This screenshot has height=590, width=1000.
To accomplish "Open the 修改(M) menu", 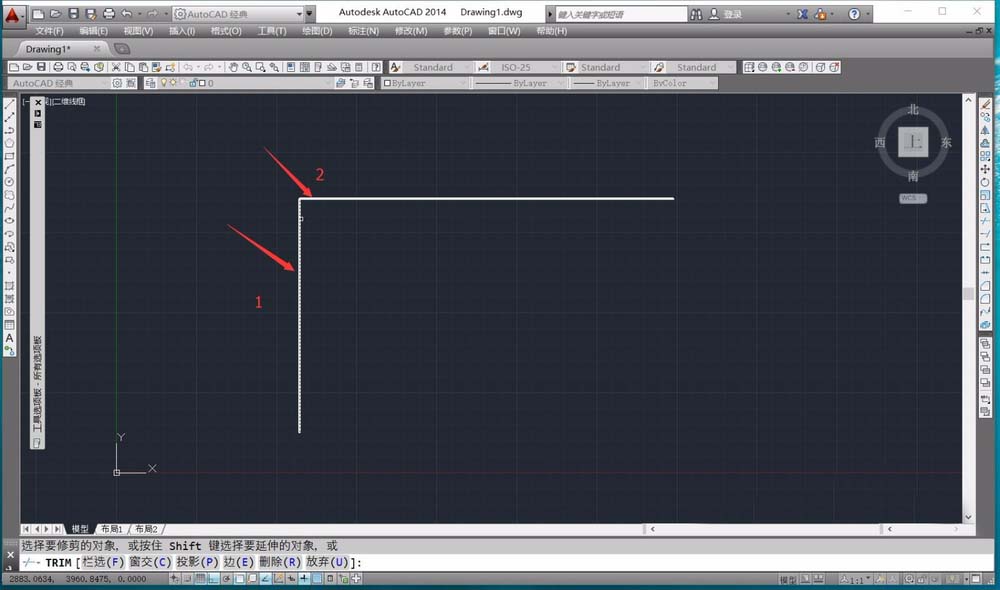I will click(x=411, y=31).
